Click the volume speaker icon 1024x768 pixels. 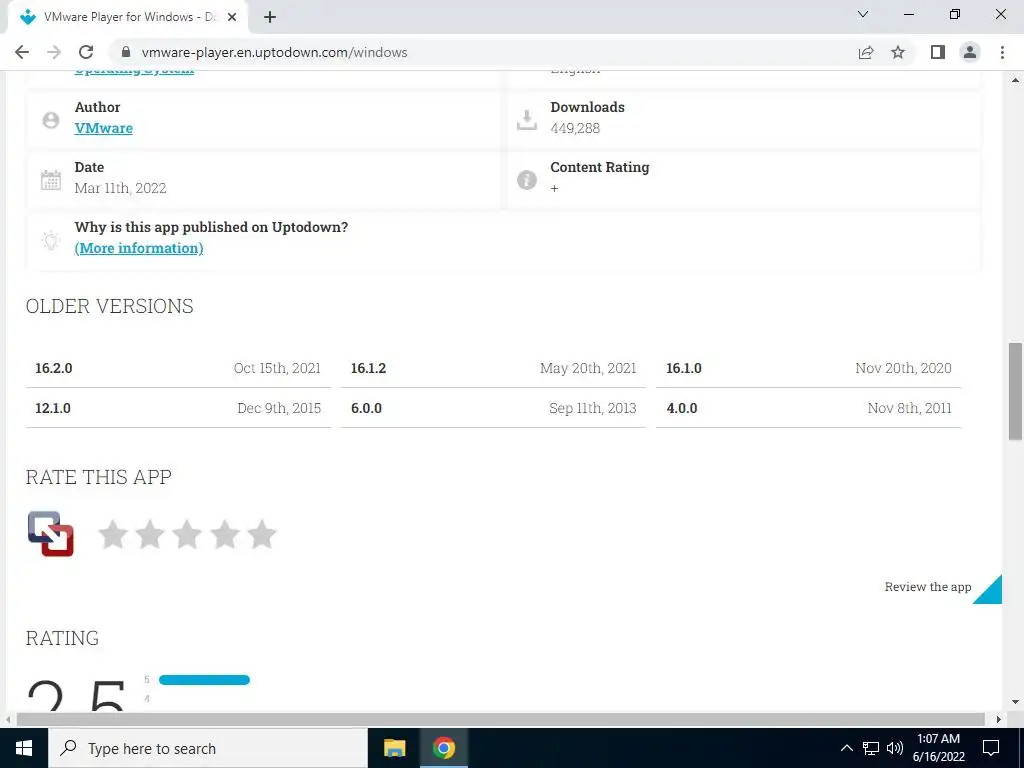point(895,748)
